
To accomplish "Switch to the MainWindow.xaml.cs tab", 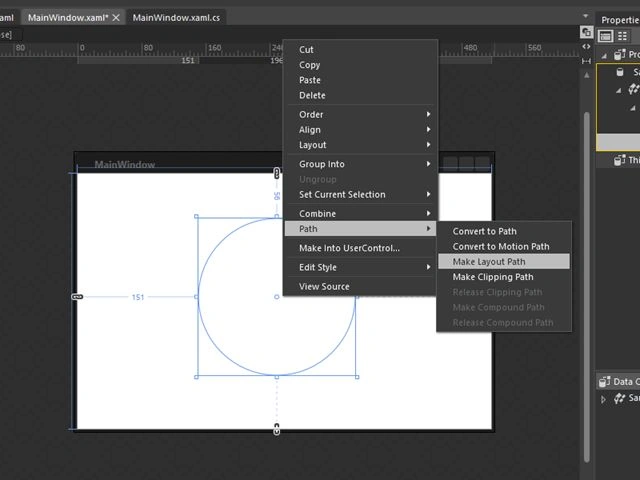I will [176, 18].
